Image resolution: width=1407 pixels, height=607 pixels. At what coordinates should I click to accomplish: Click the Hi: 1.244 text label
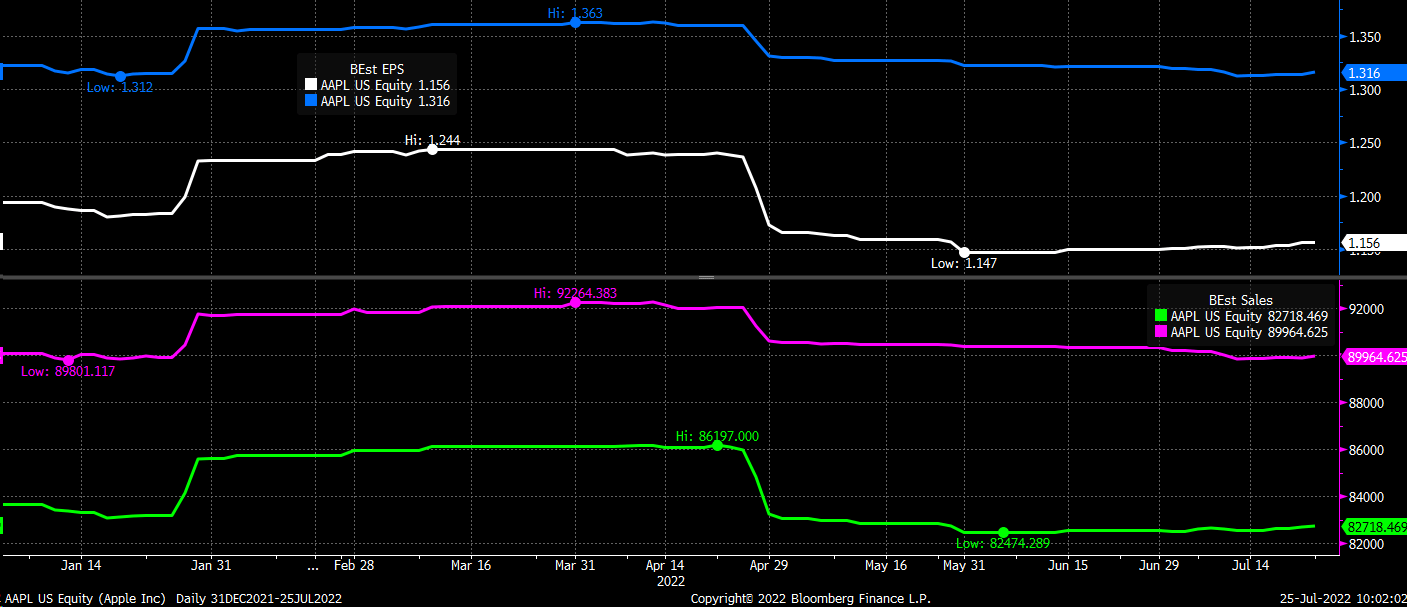coord(432,140)
